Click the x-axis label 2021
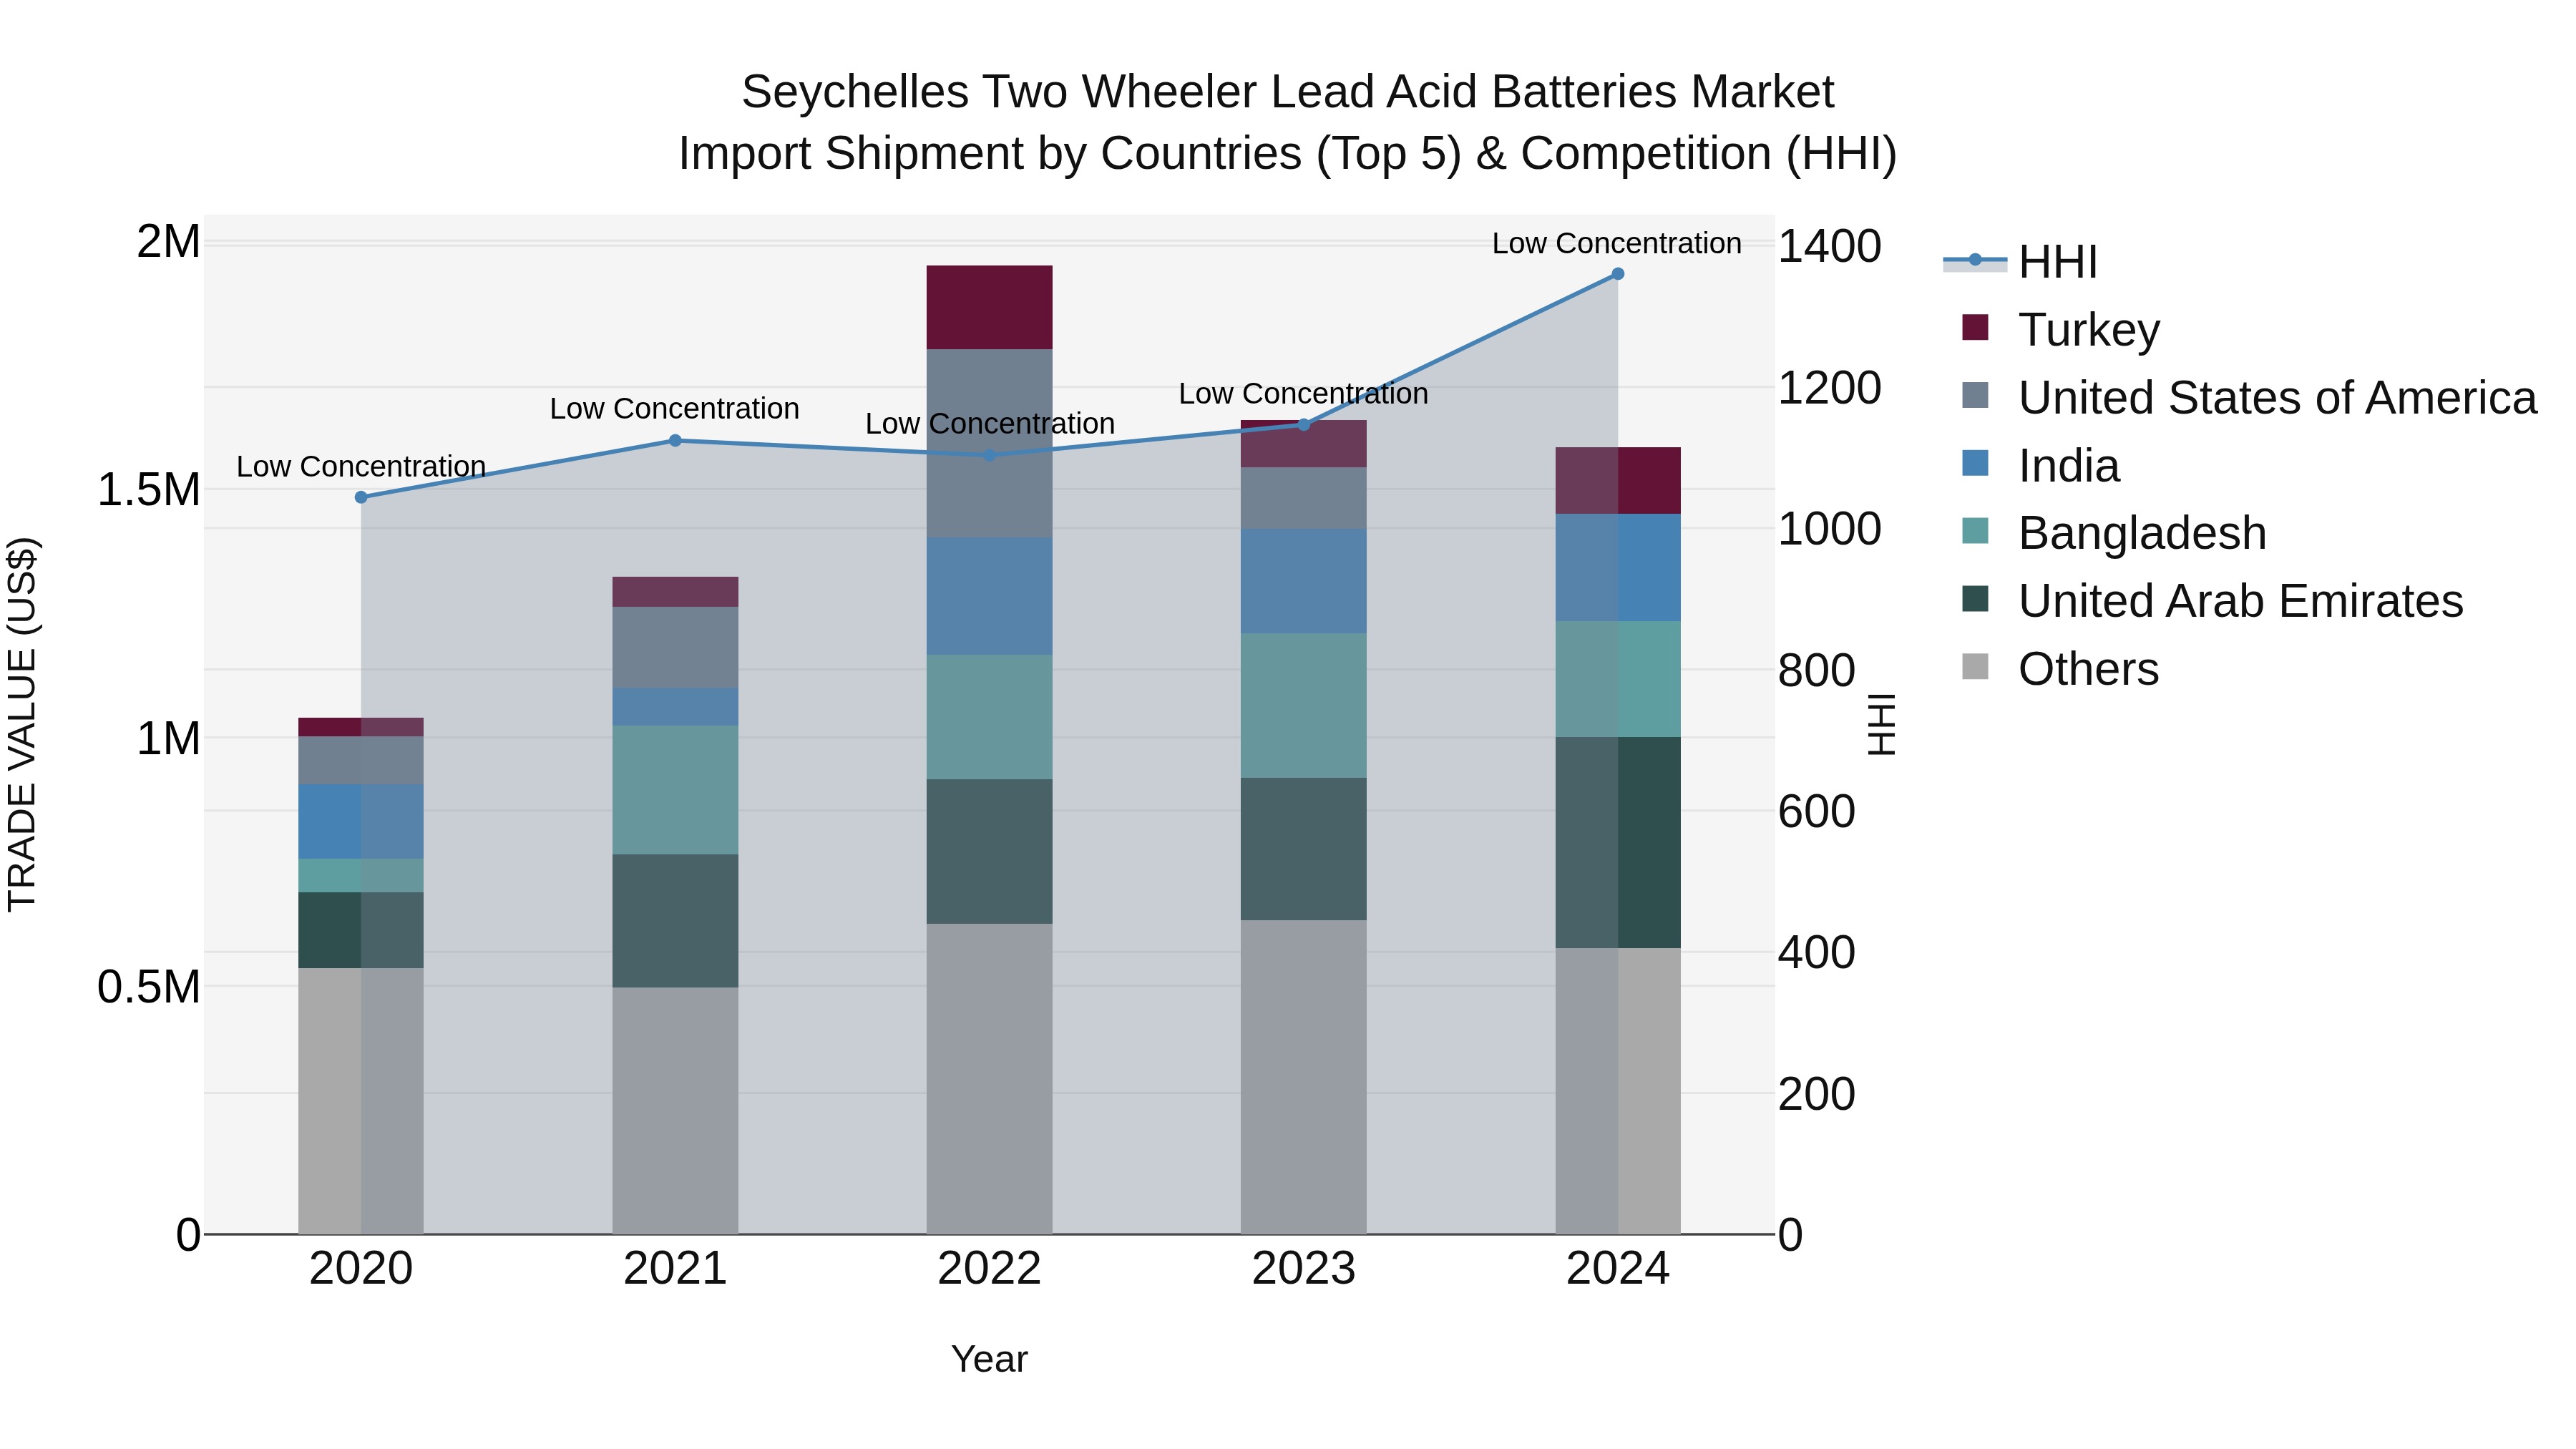Viewport: 2576px width, 1449px height. coord(675,1269)
